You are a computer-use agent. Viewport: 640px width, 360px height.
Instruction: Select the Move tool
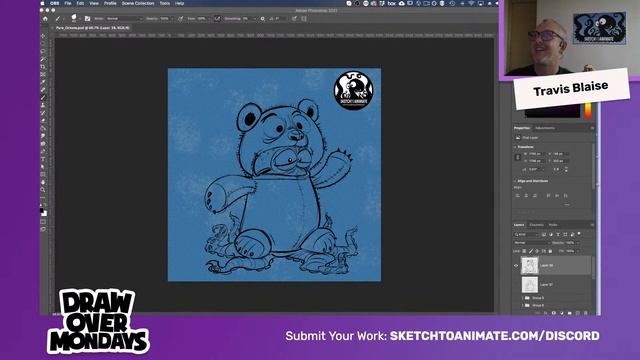coord(43,36)
